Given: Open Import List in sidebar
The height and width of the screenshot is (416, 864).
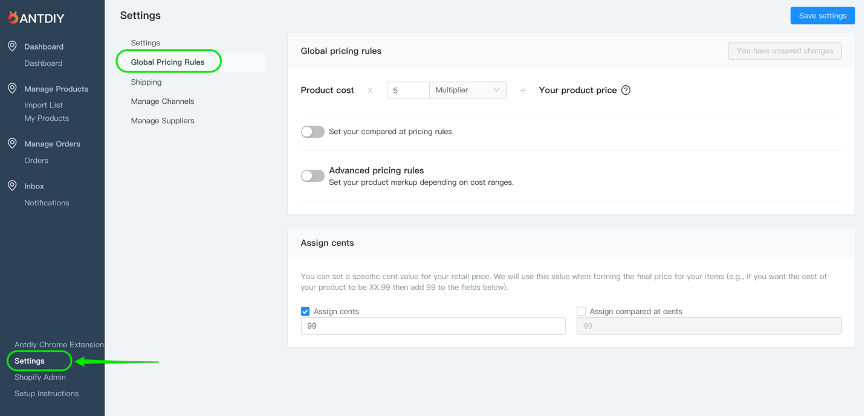Looking at the screenshot, I should (44, 105).
